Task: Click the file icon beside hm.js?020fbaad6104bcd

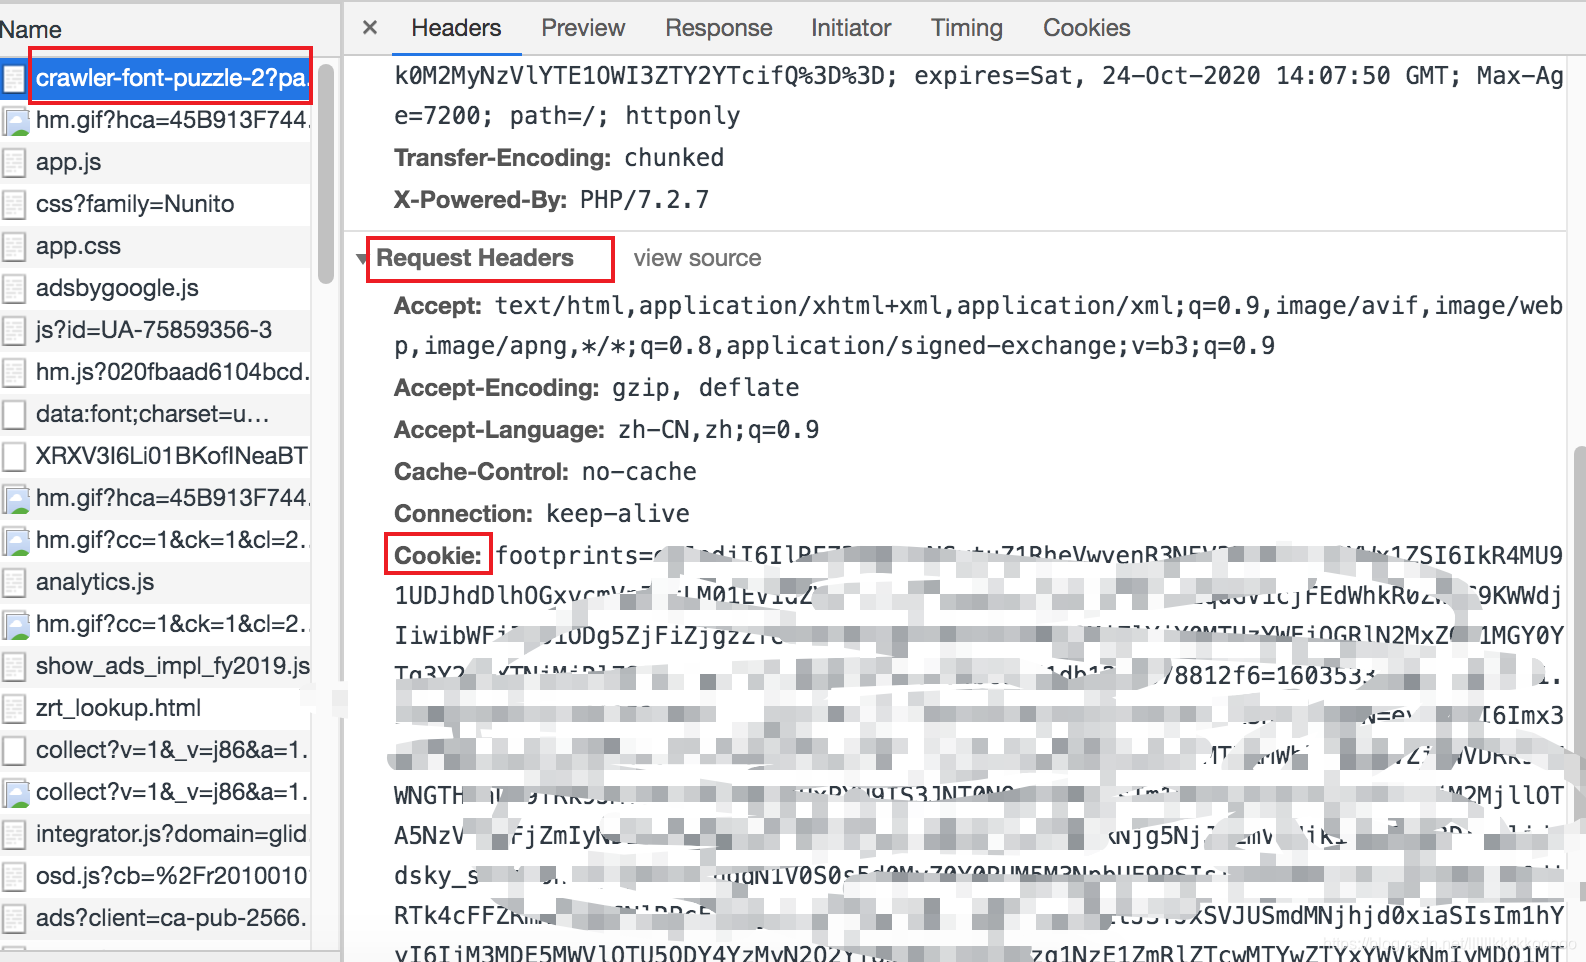Action: coord(14,372)
